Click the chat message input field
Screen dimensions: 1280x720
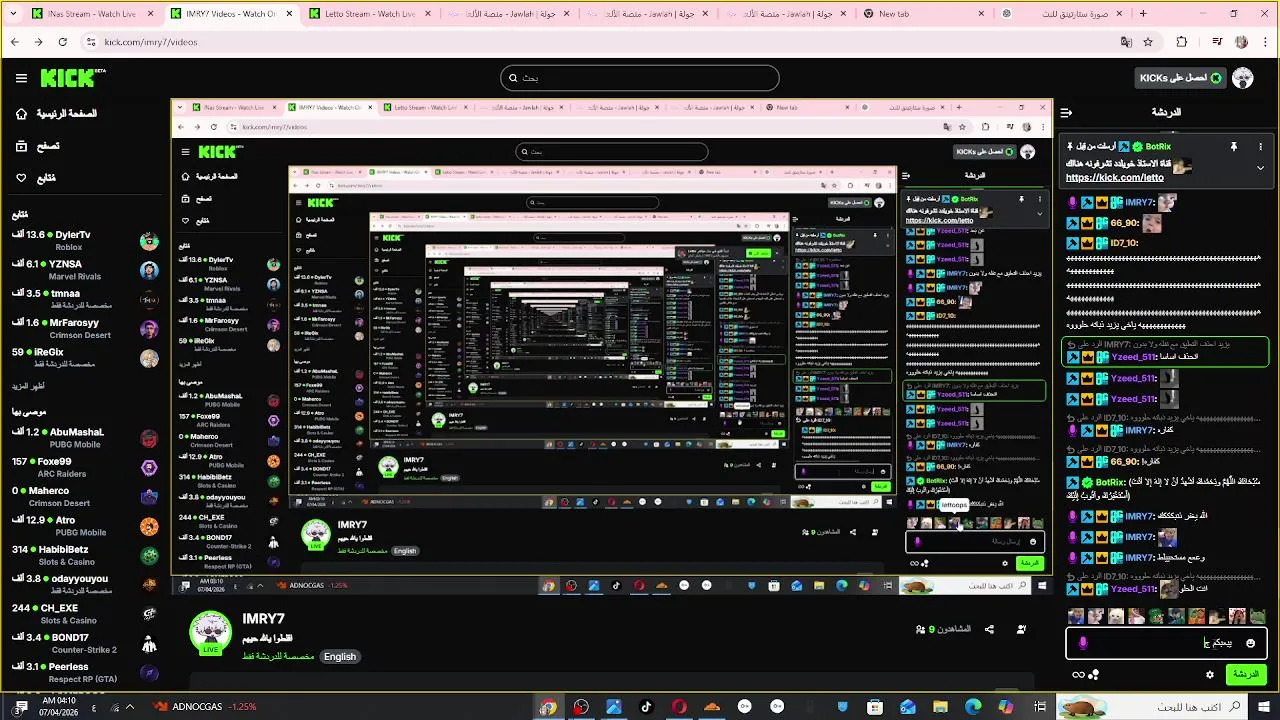click(1168, 643)
